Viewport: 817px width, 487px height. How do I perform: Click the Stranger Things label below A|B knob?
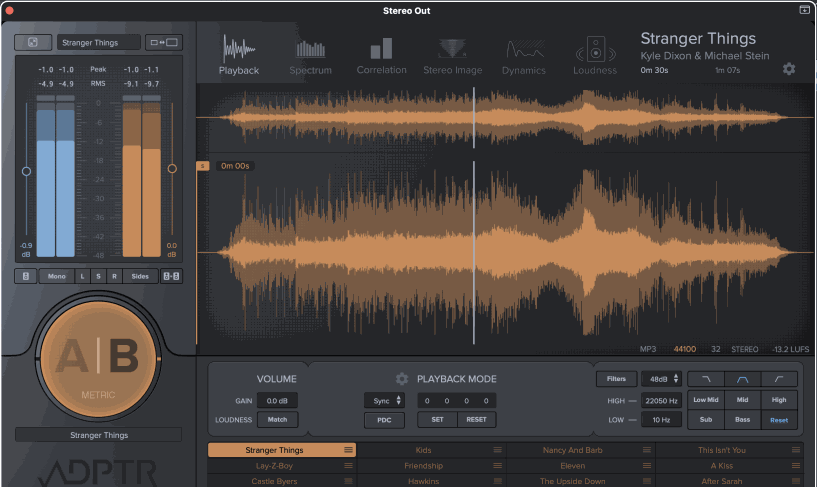98,435
